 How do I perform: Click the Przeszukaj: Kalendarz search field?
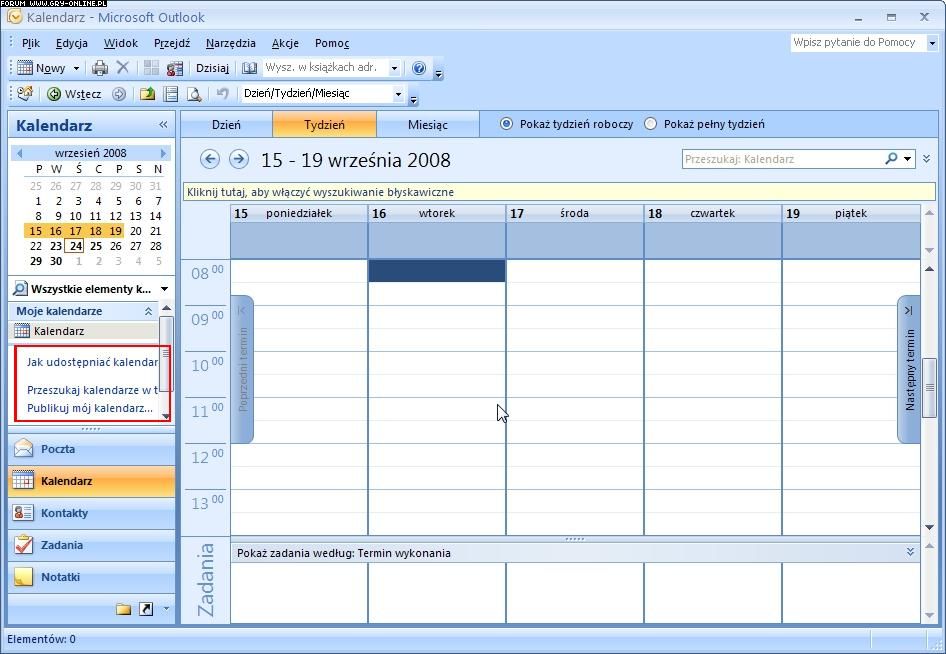pos(783,159)
